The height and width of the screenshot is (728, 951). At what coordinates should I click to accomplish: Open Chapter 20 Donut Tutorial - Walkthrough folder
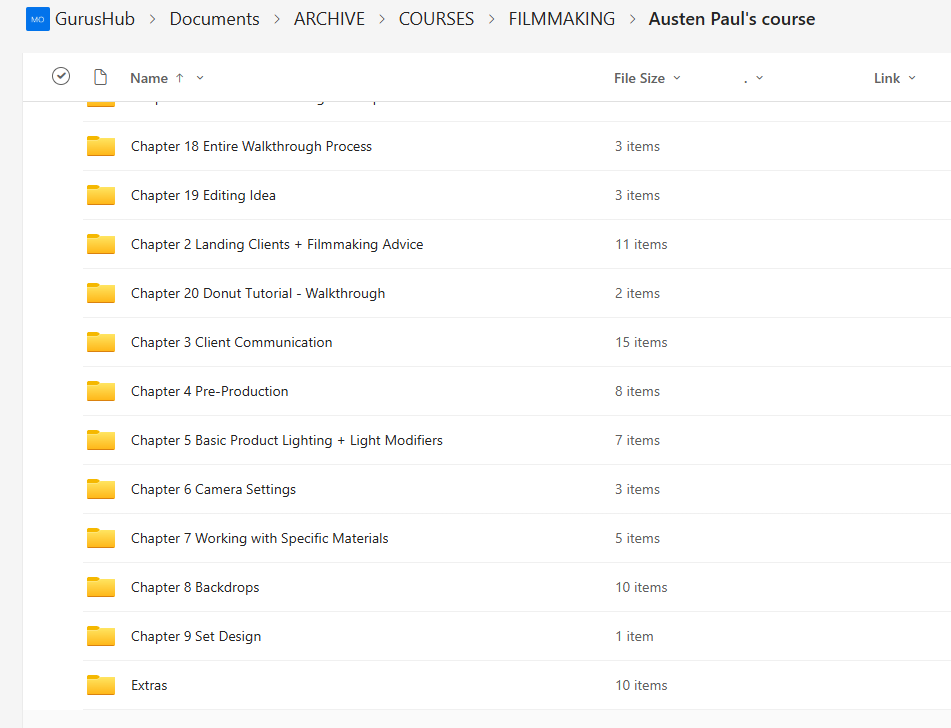pos(258,293)
